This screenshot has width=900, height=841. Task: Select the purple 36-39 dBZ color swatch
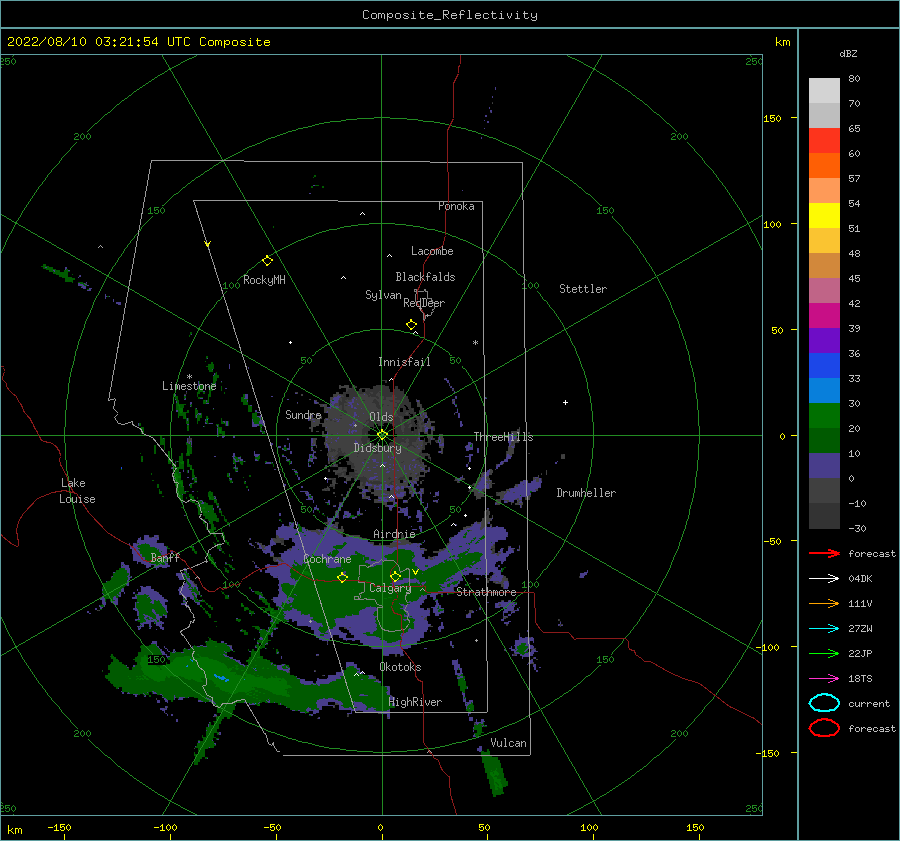click(x=824, y=340)
